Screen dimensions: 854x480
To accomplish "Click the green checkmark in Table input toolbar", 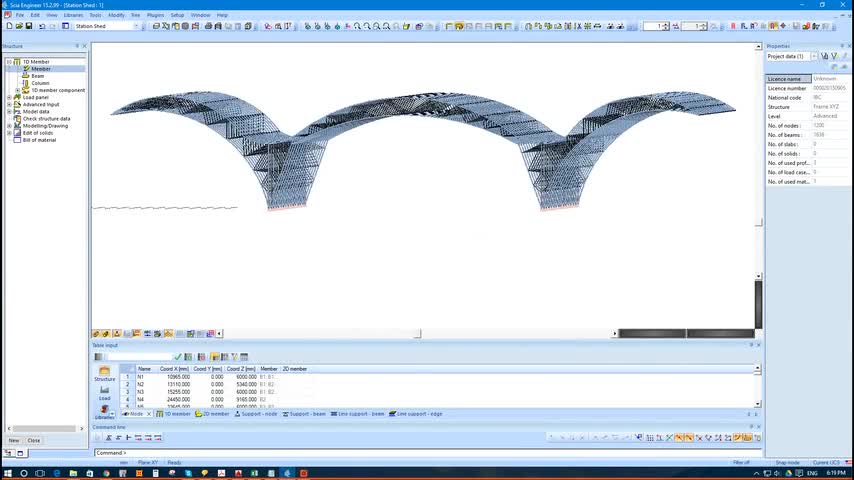I will tap(178, 357).
